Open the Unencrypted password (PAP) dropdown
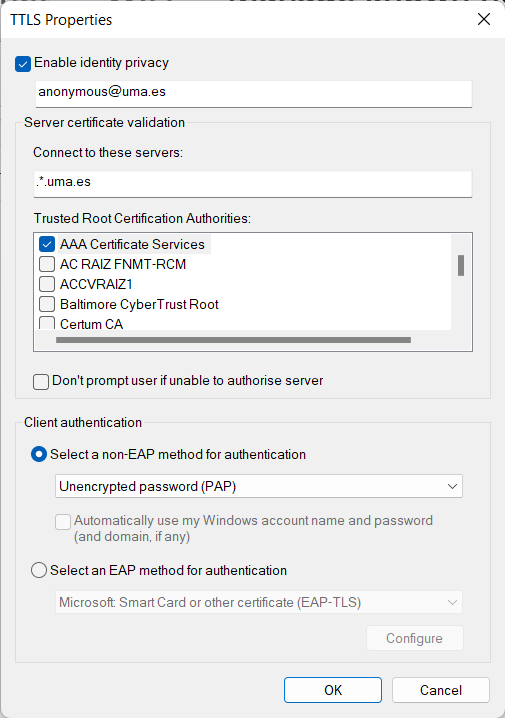Viewport: 505px width, 718px height. (x=259, y=486)
